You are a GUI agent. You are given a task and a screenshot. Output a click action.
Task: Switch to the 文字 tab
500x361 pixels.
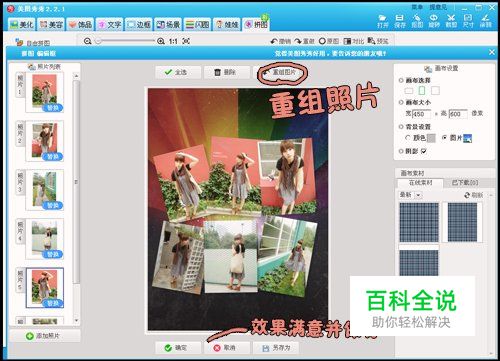coord(110,24)
